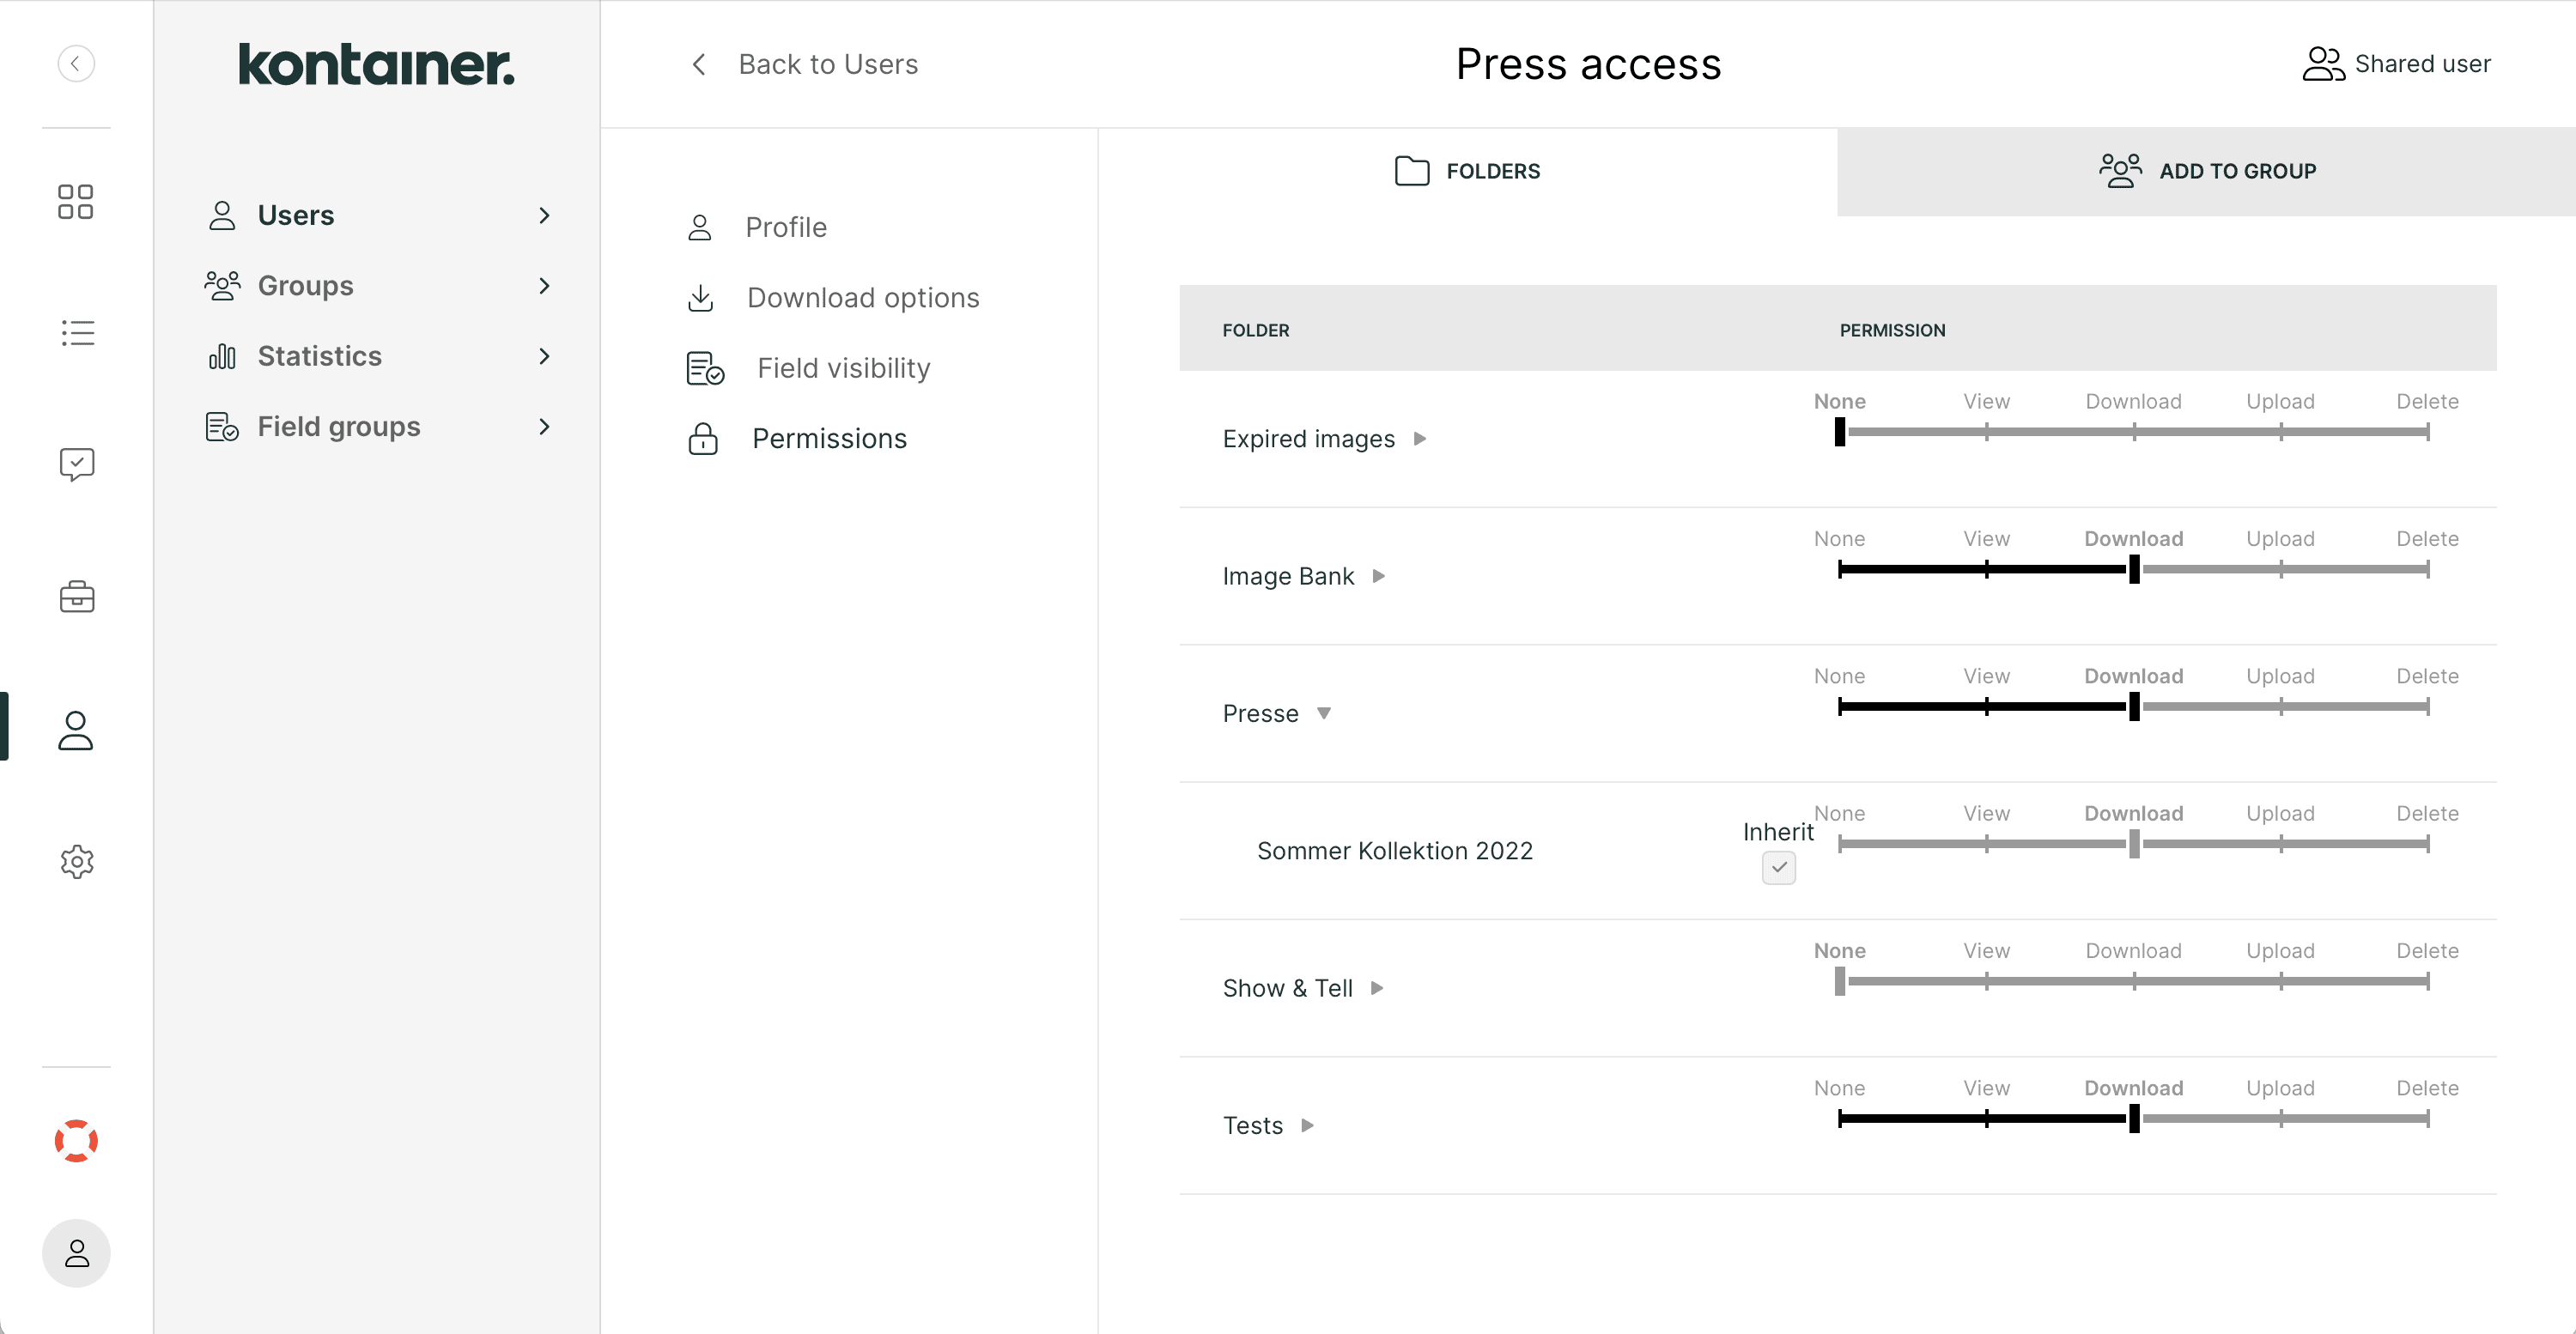Select the list view icon in sidebar
2576x1334 pixels.
(77, 333)
